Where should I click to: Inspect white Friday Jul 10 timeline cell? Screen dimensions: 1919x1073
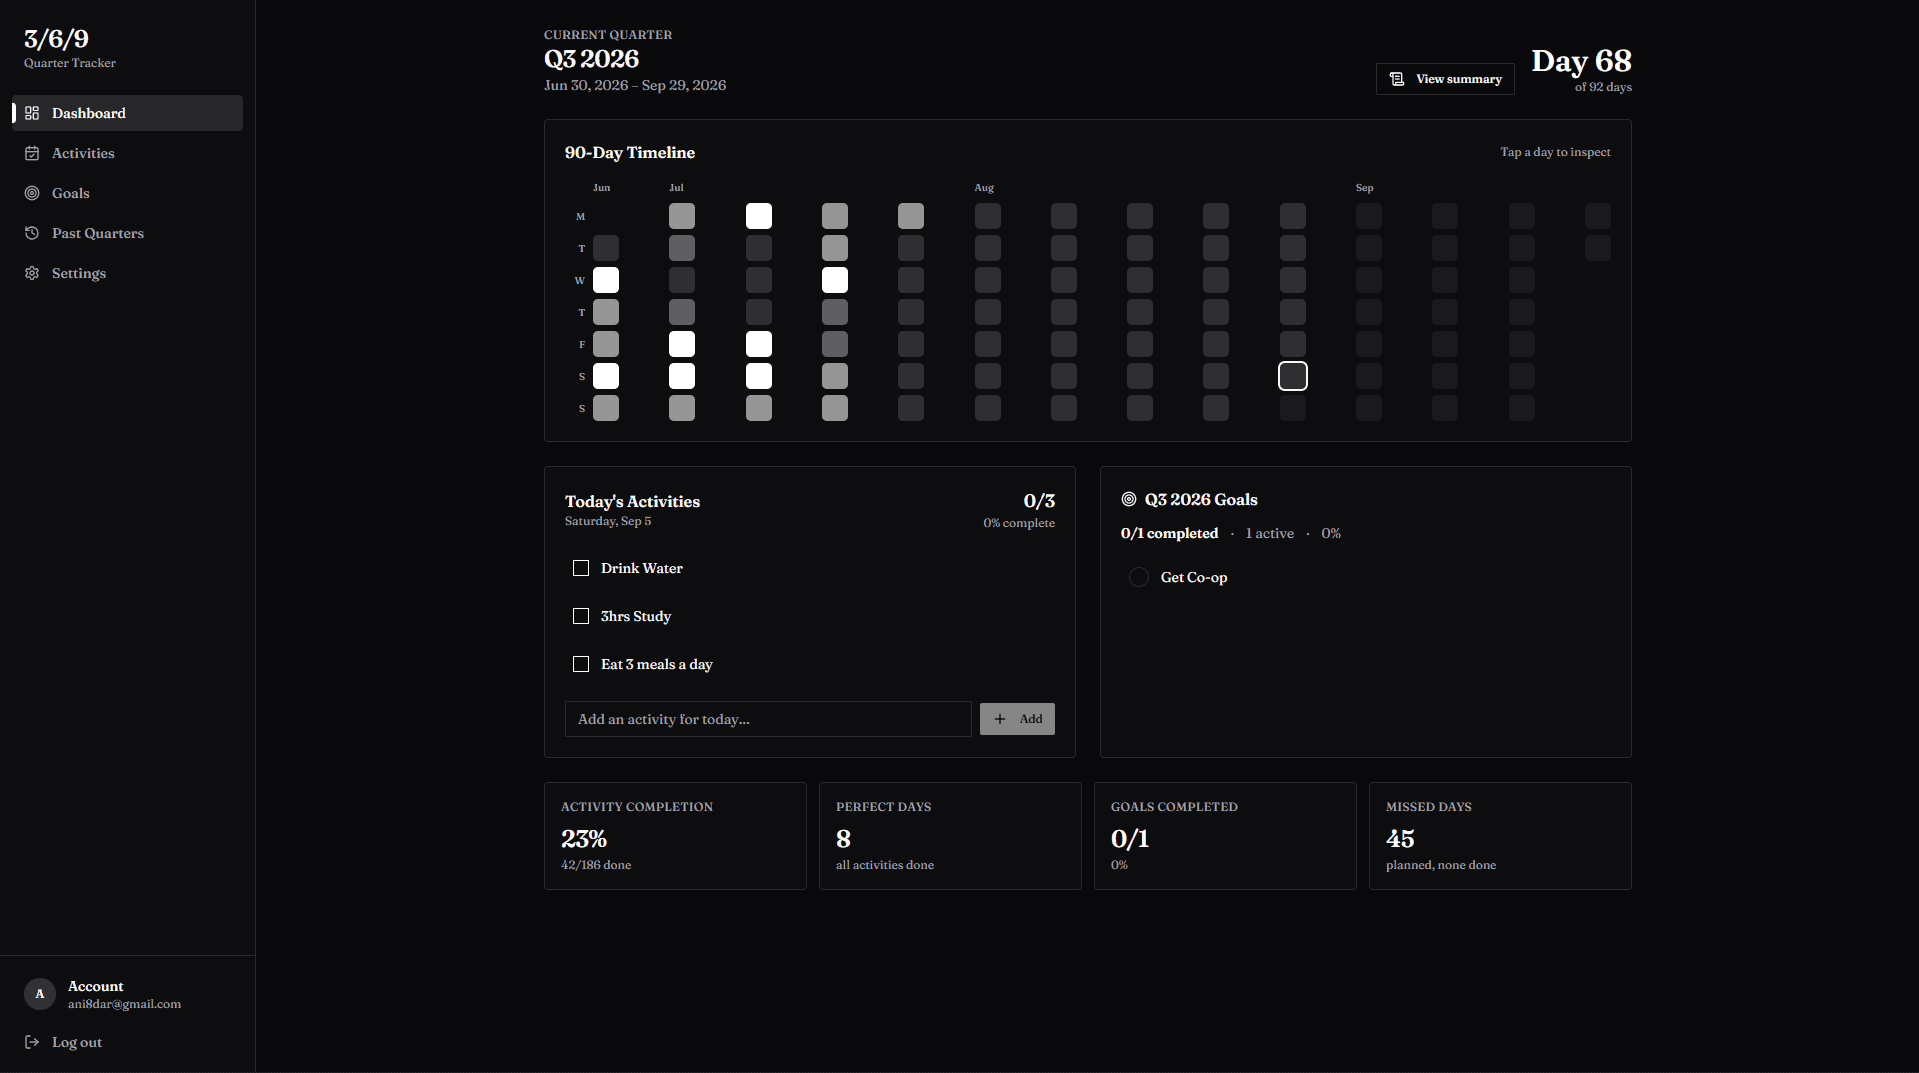click(682, 344)
